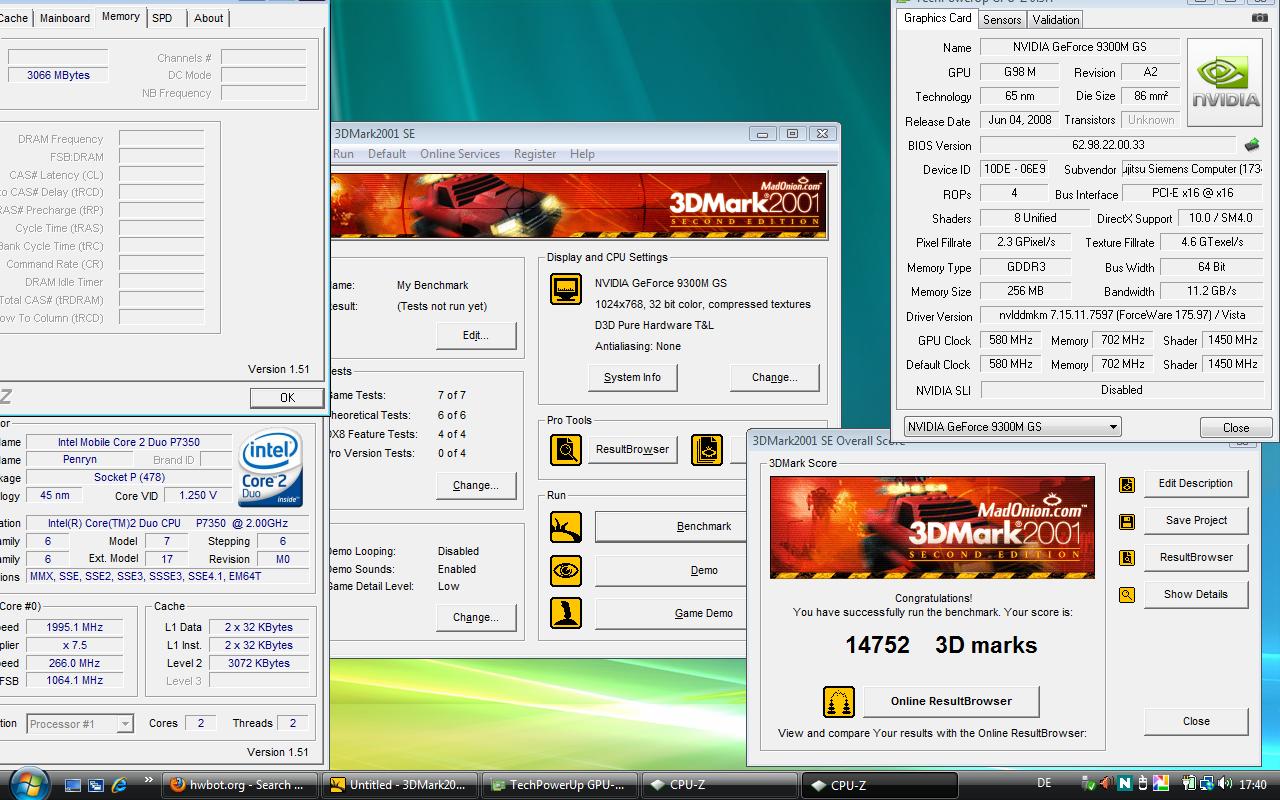
Task: Open the Register menu
Action: pyautogui.click(x=535, y=154)
